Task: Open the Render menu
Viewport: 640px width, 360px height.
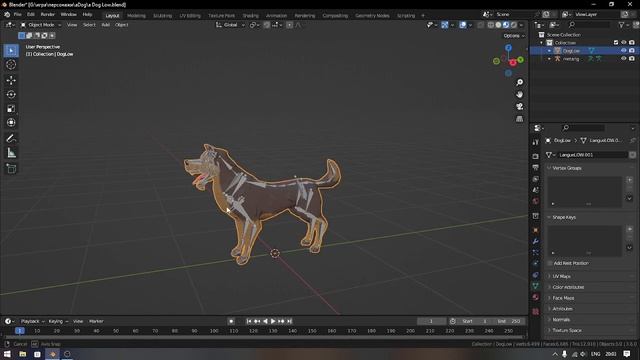Action: coord(47,14)
